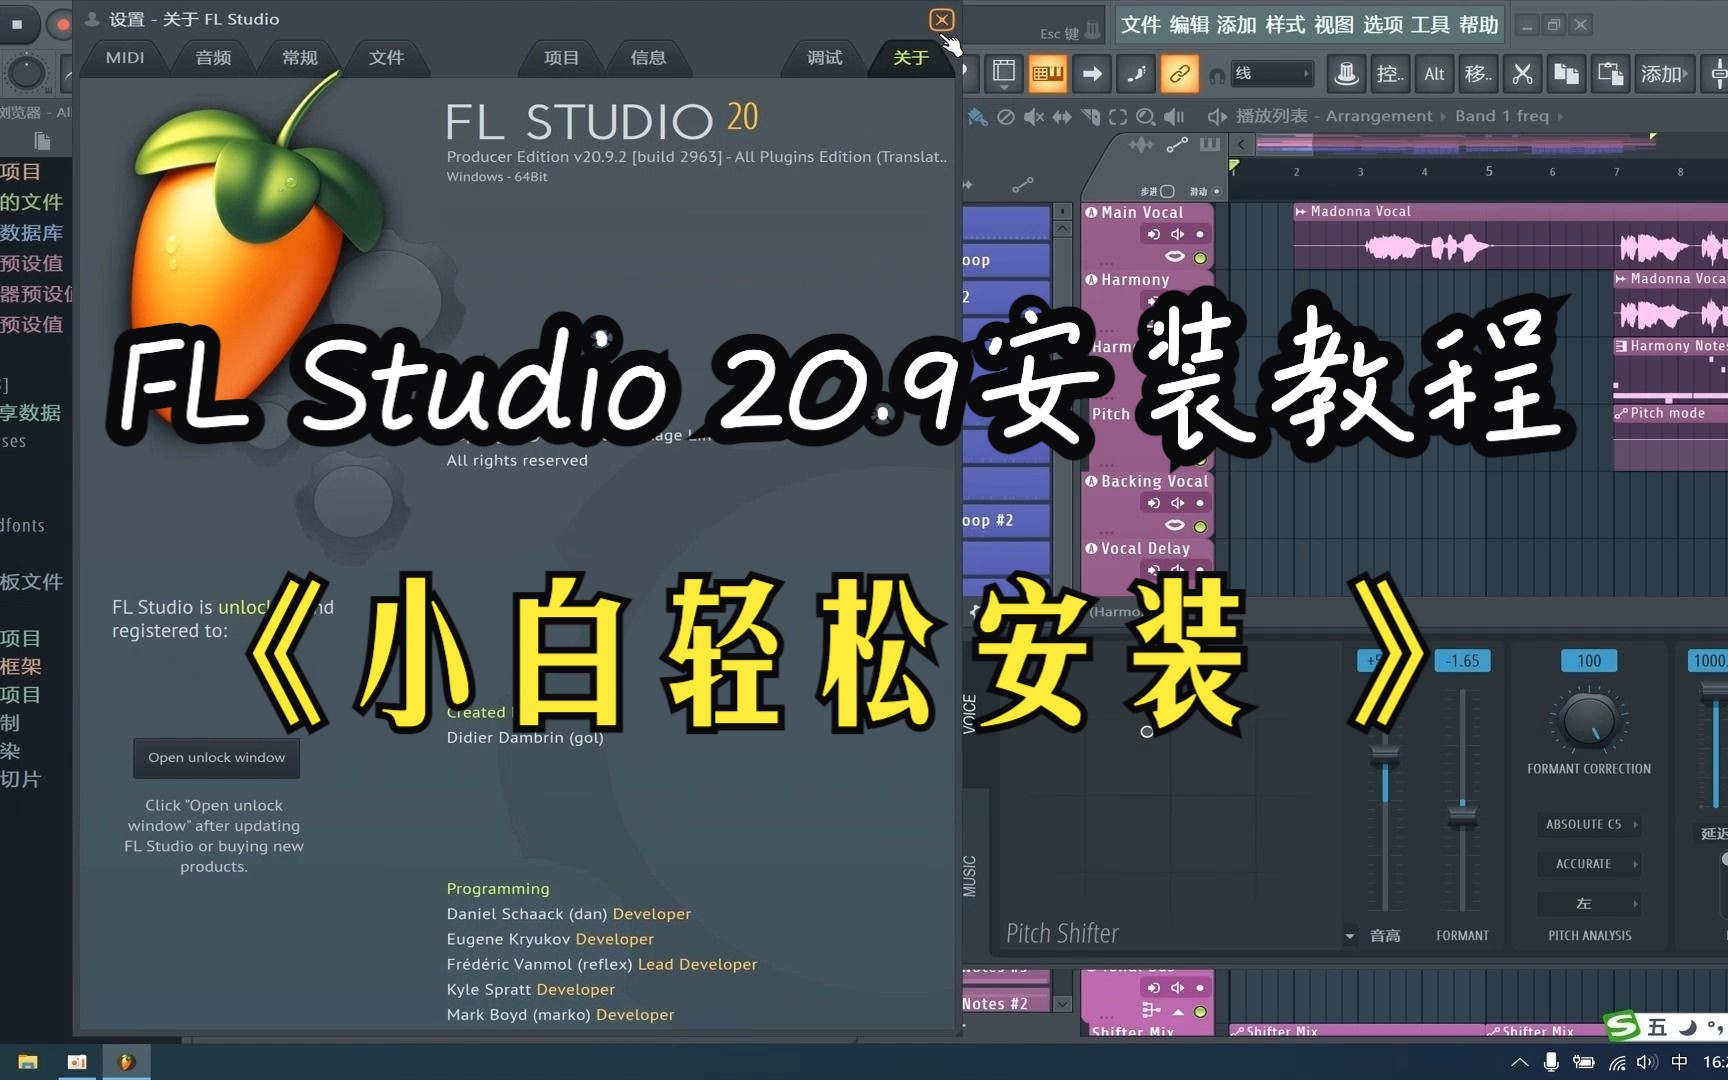Click the piano keys picker icon
Viewport: 1728px width, 1080px height.
1210,146
